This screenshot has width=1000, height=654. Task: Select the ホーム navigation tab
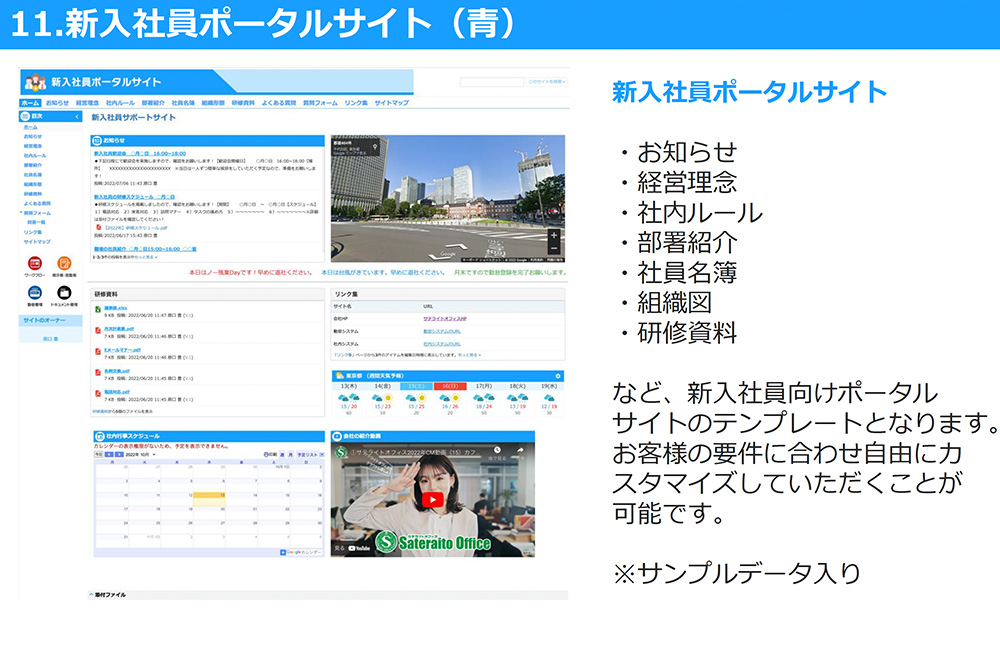[30, 103]
